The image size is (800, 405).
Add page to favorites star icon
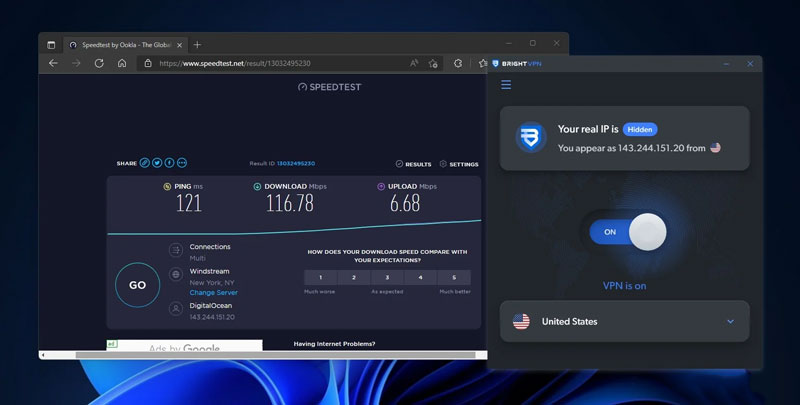coord(433,63)
